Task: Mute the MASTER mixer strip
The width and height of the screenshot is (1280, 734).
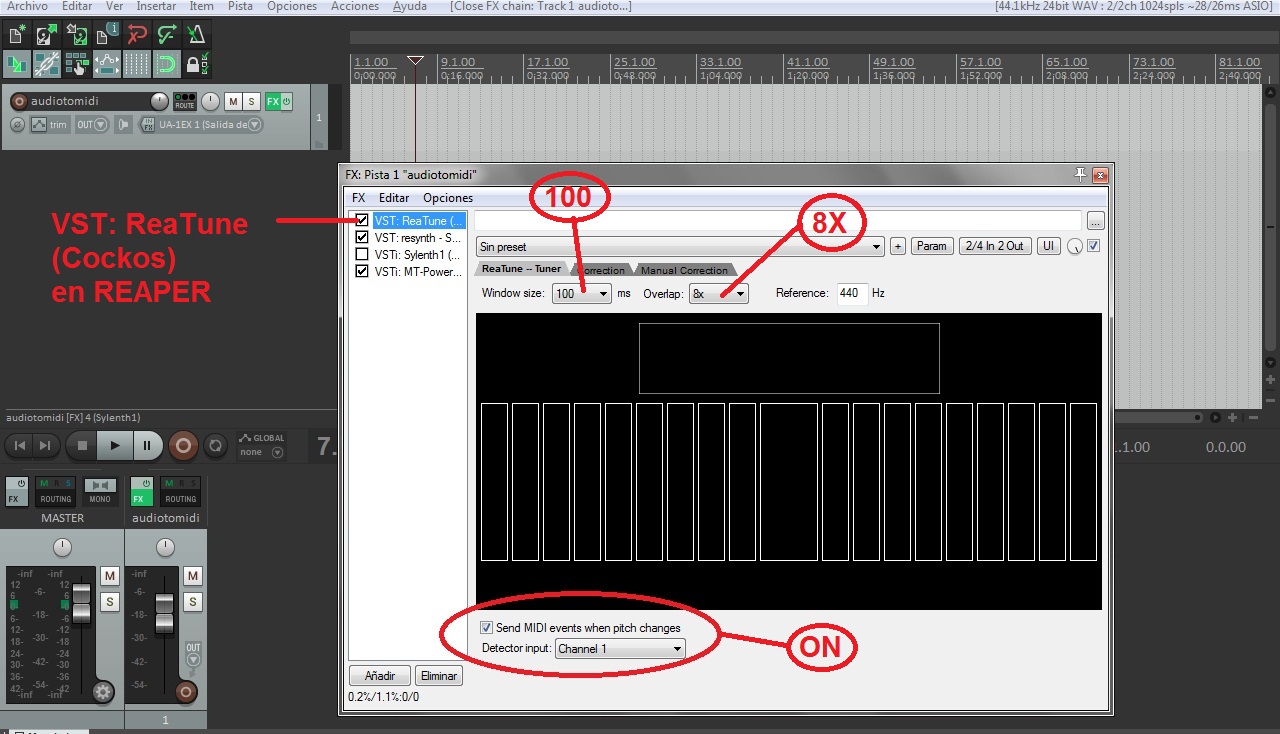Action: (x=110, y=575)
